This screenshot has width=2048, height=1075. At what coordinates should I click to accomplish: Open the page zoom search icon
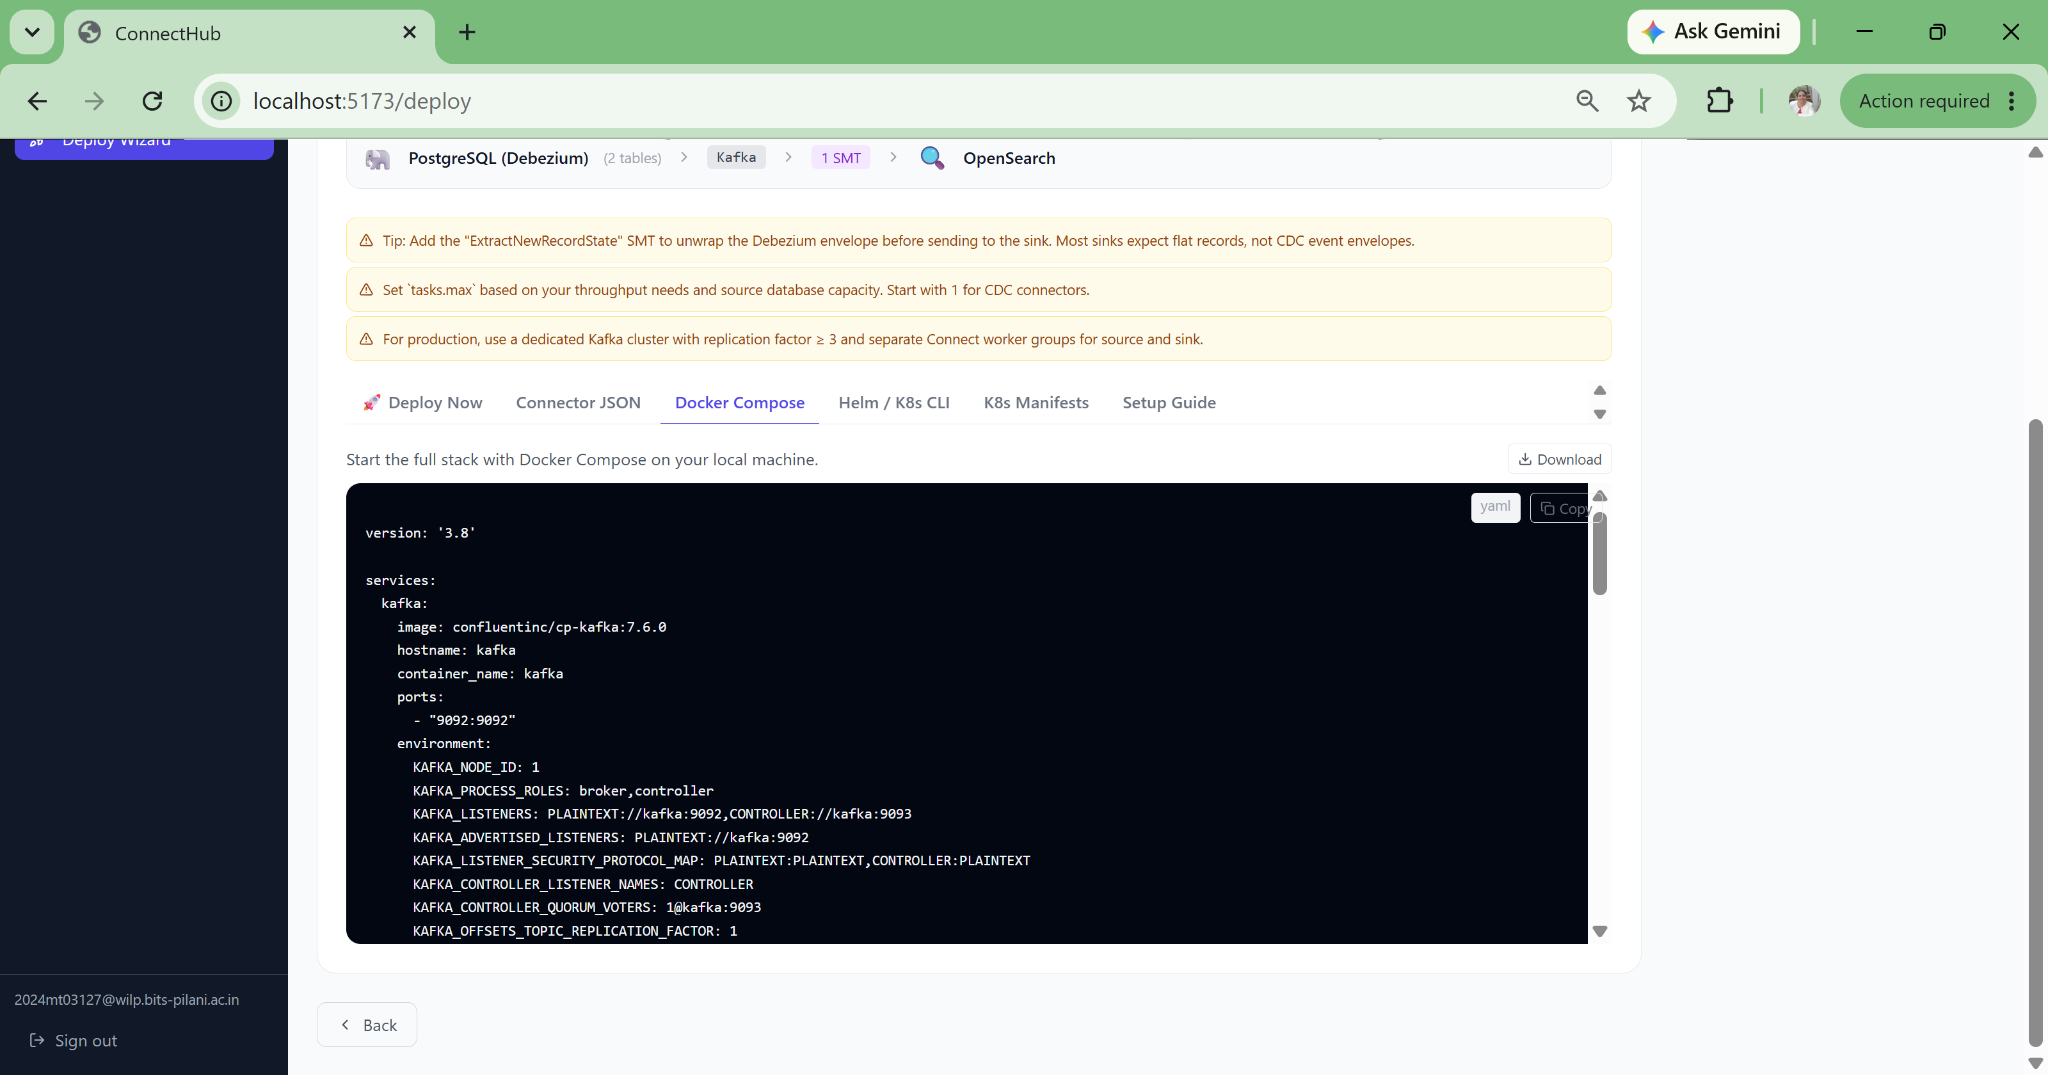(x=1587, y=101)
